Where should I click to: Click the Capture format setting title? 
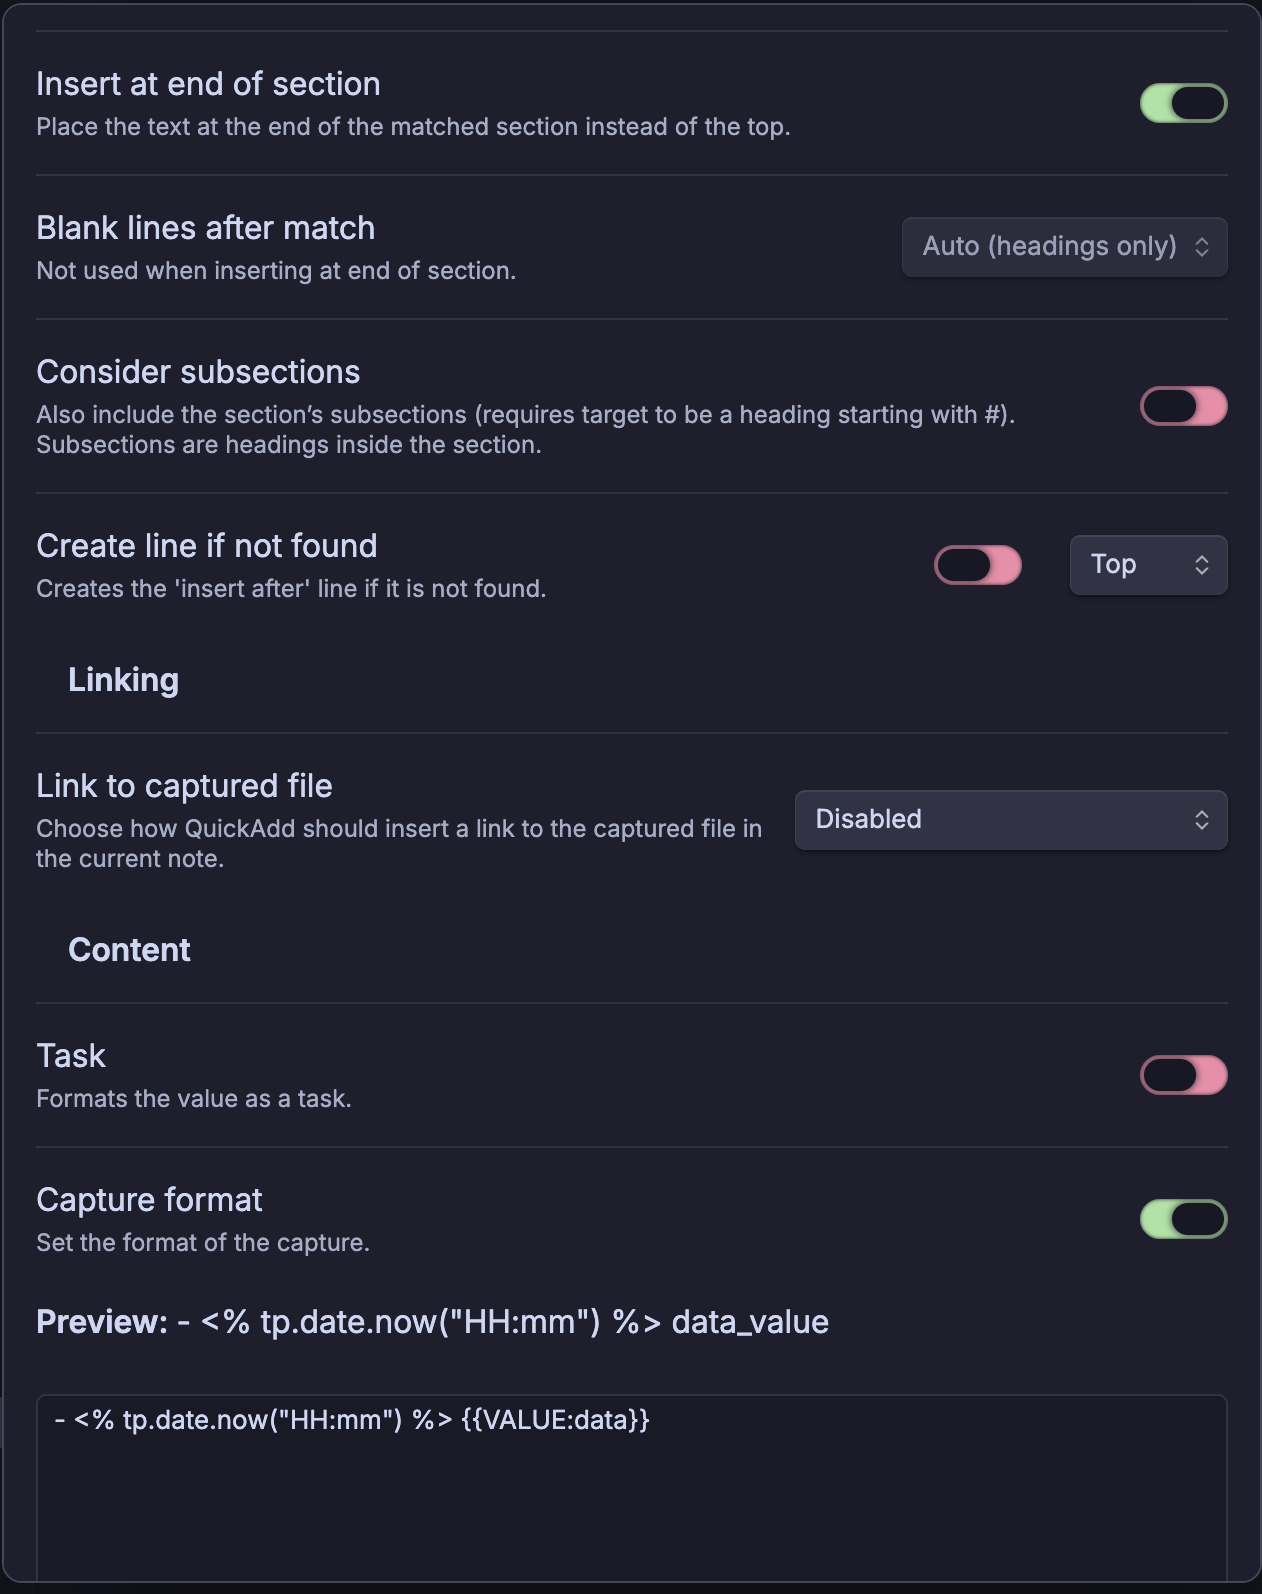[x=149, y=1200]
